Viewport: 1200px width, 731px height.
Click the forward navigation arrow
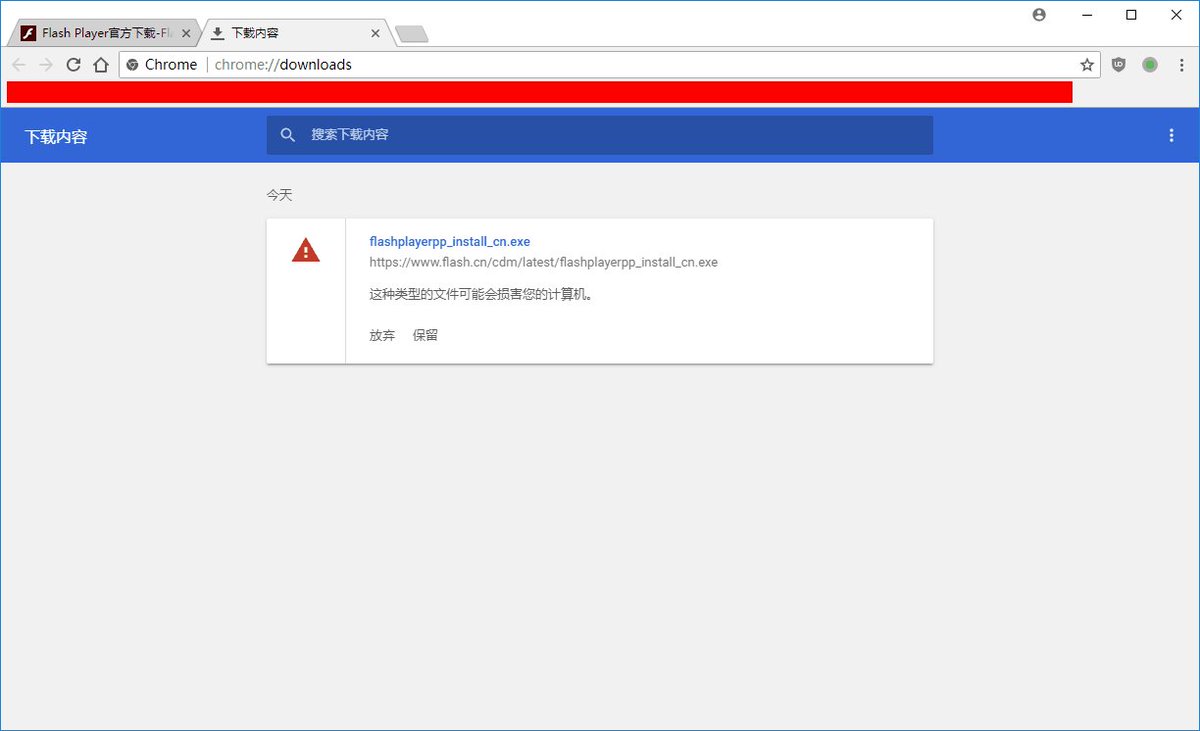[46, 64]
